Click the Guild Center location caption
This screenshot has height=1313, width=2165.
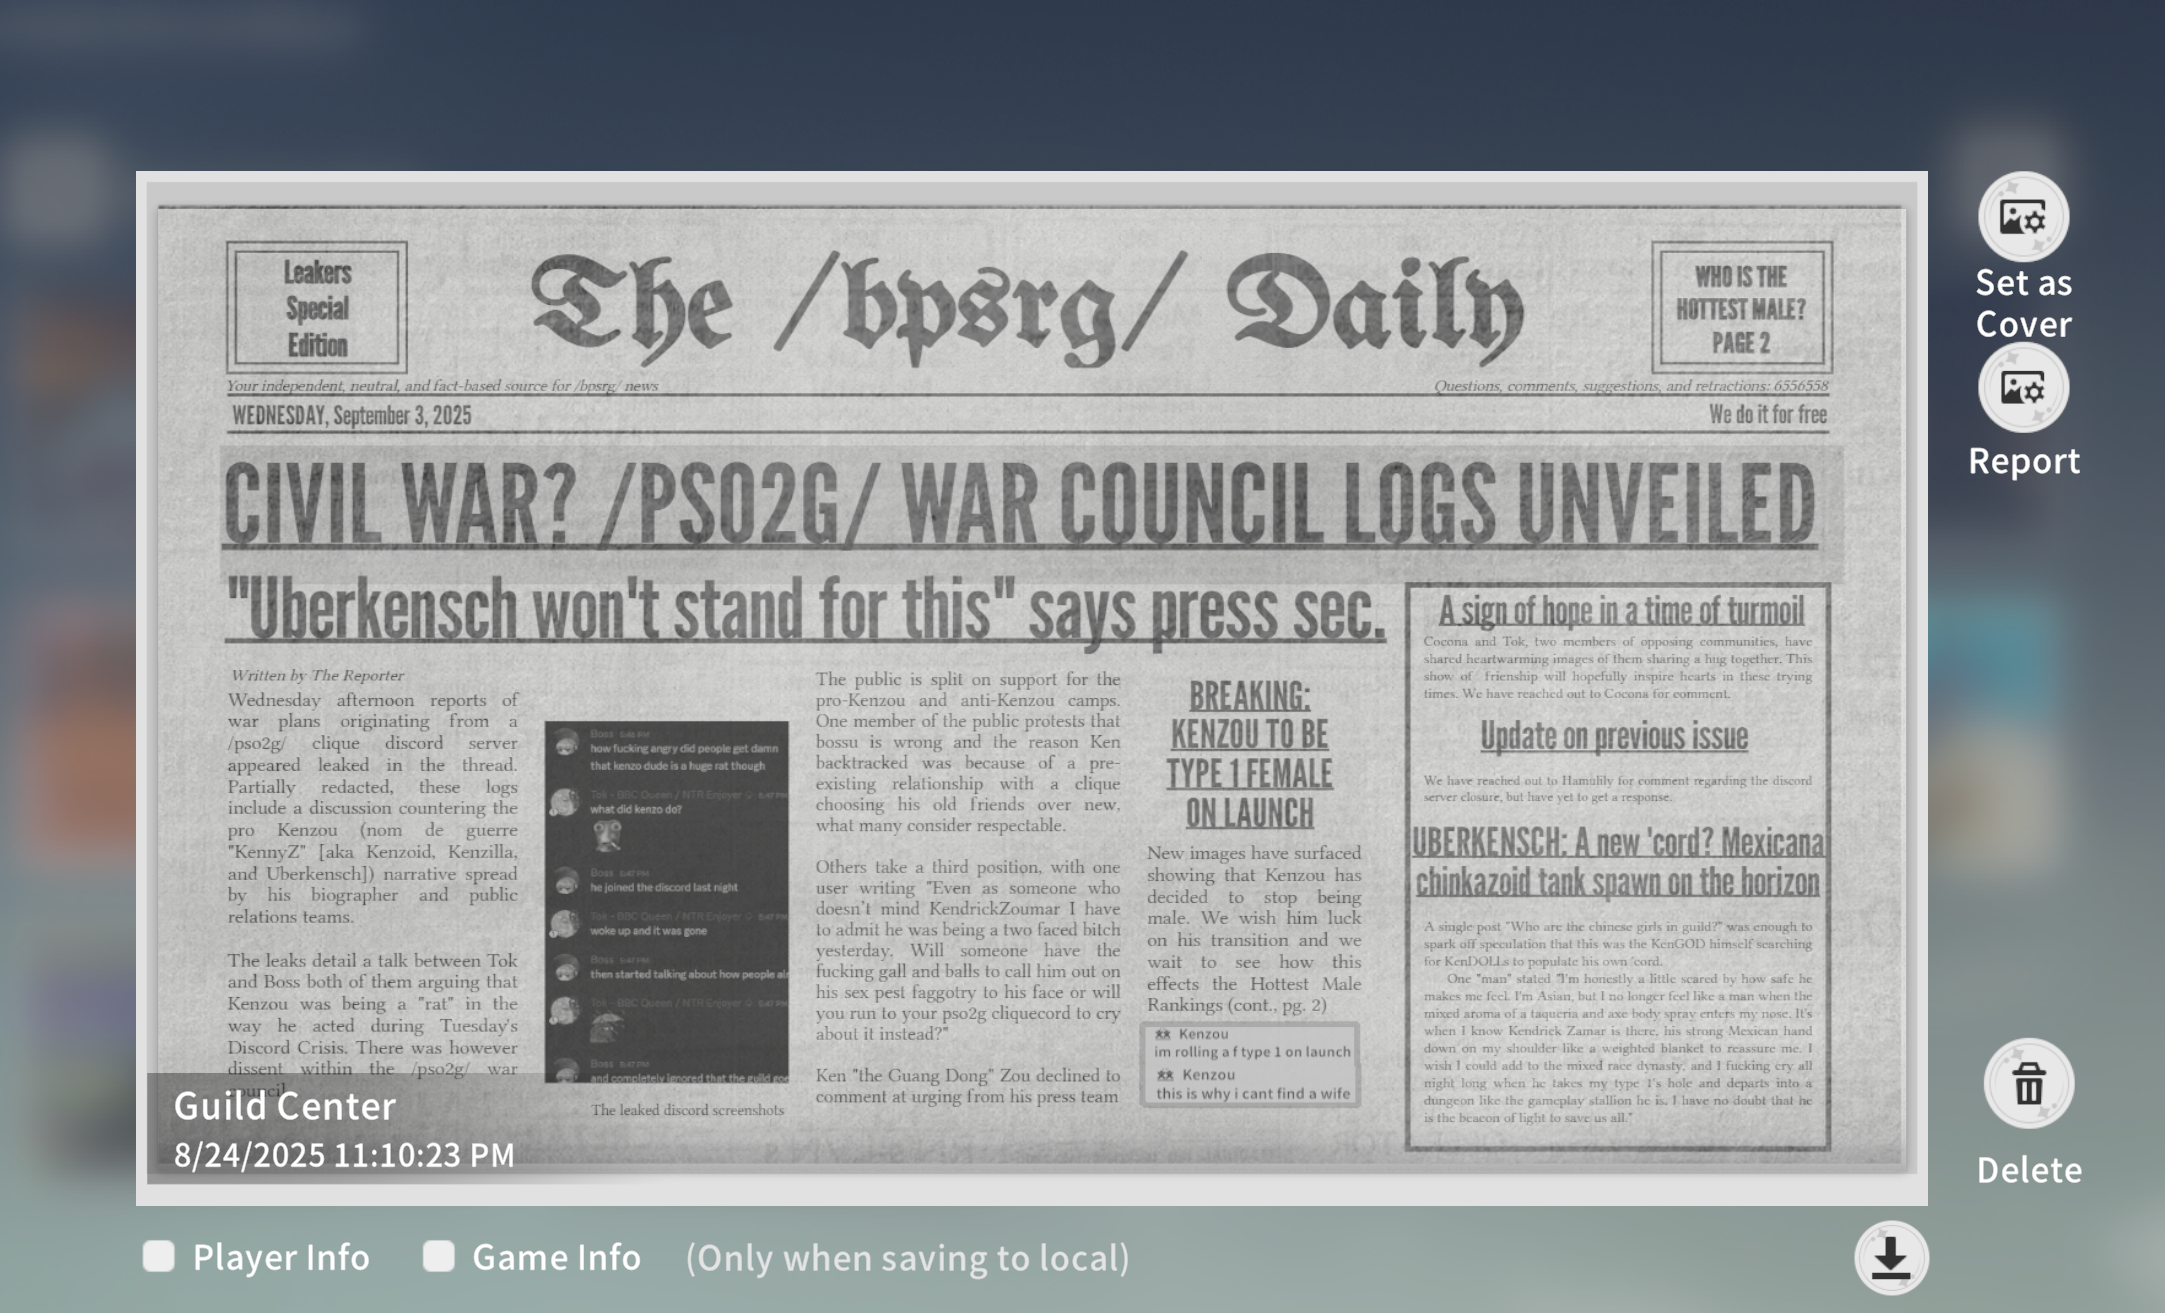(x=285, y=1106)
